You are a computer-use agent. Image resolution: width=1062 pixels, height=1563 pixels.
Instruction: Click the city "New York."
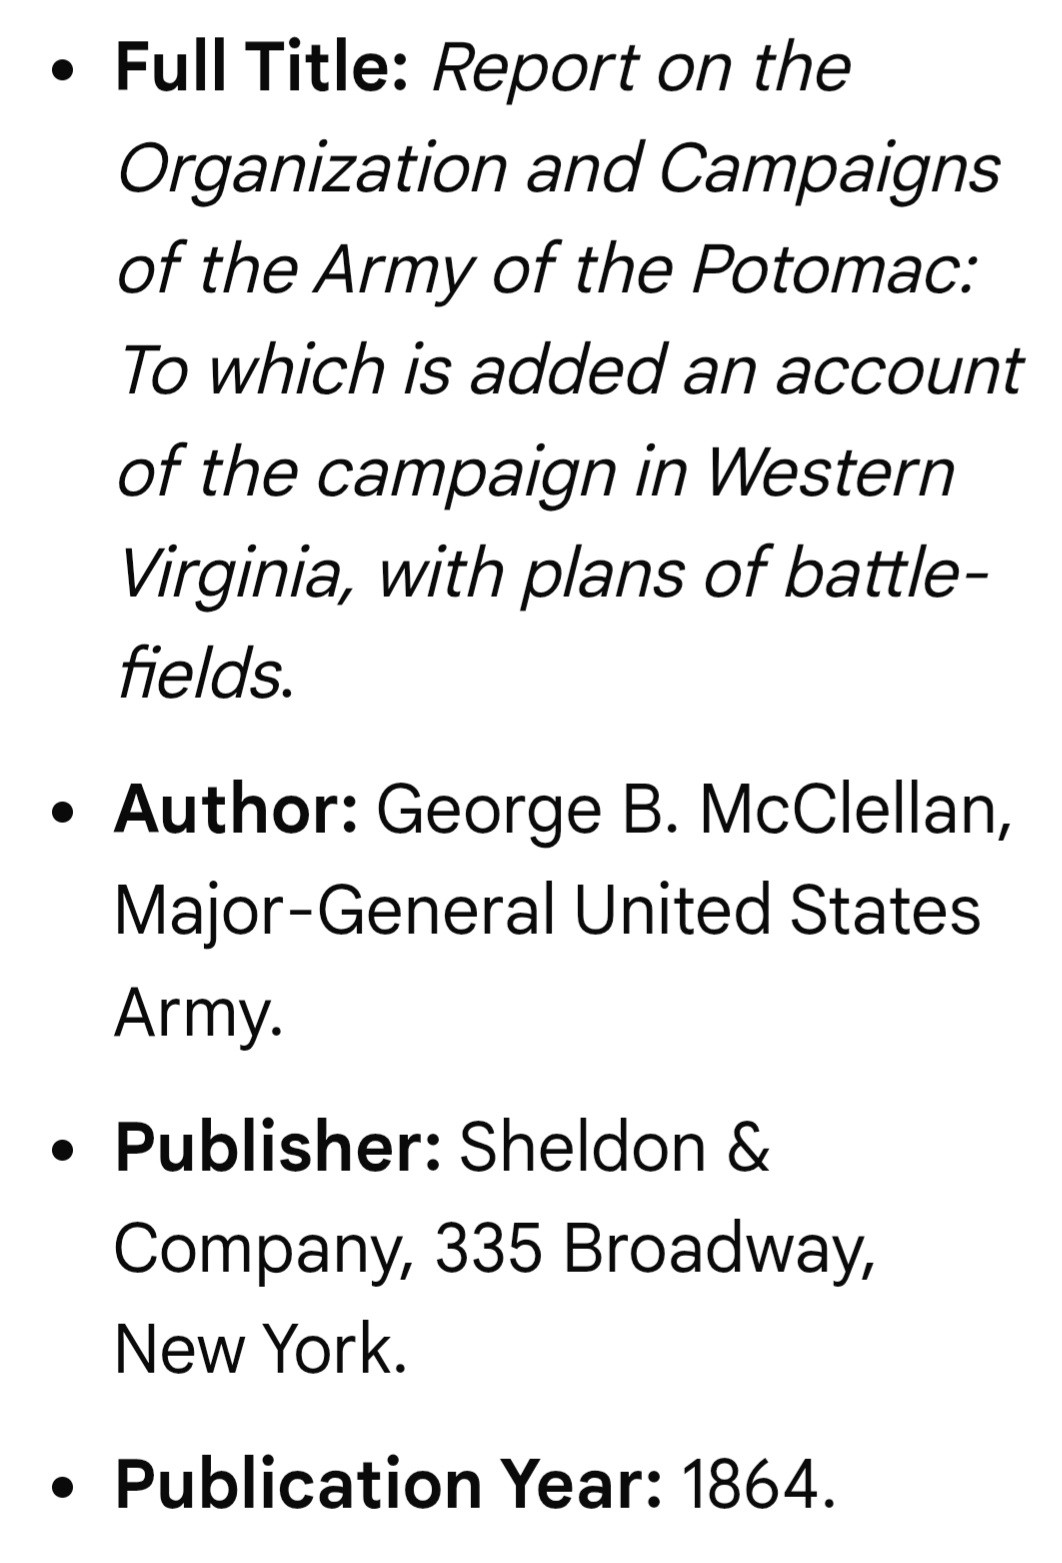point(260,1348)
